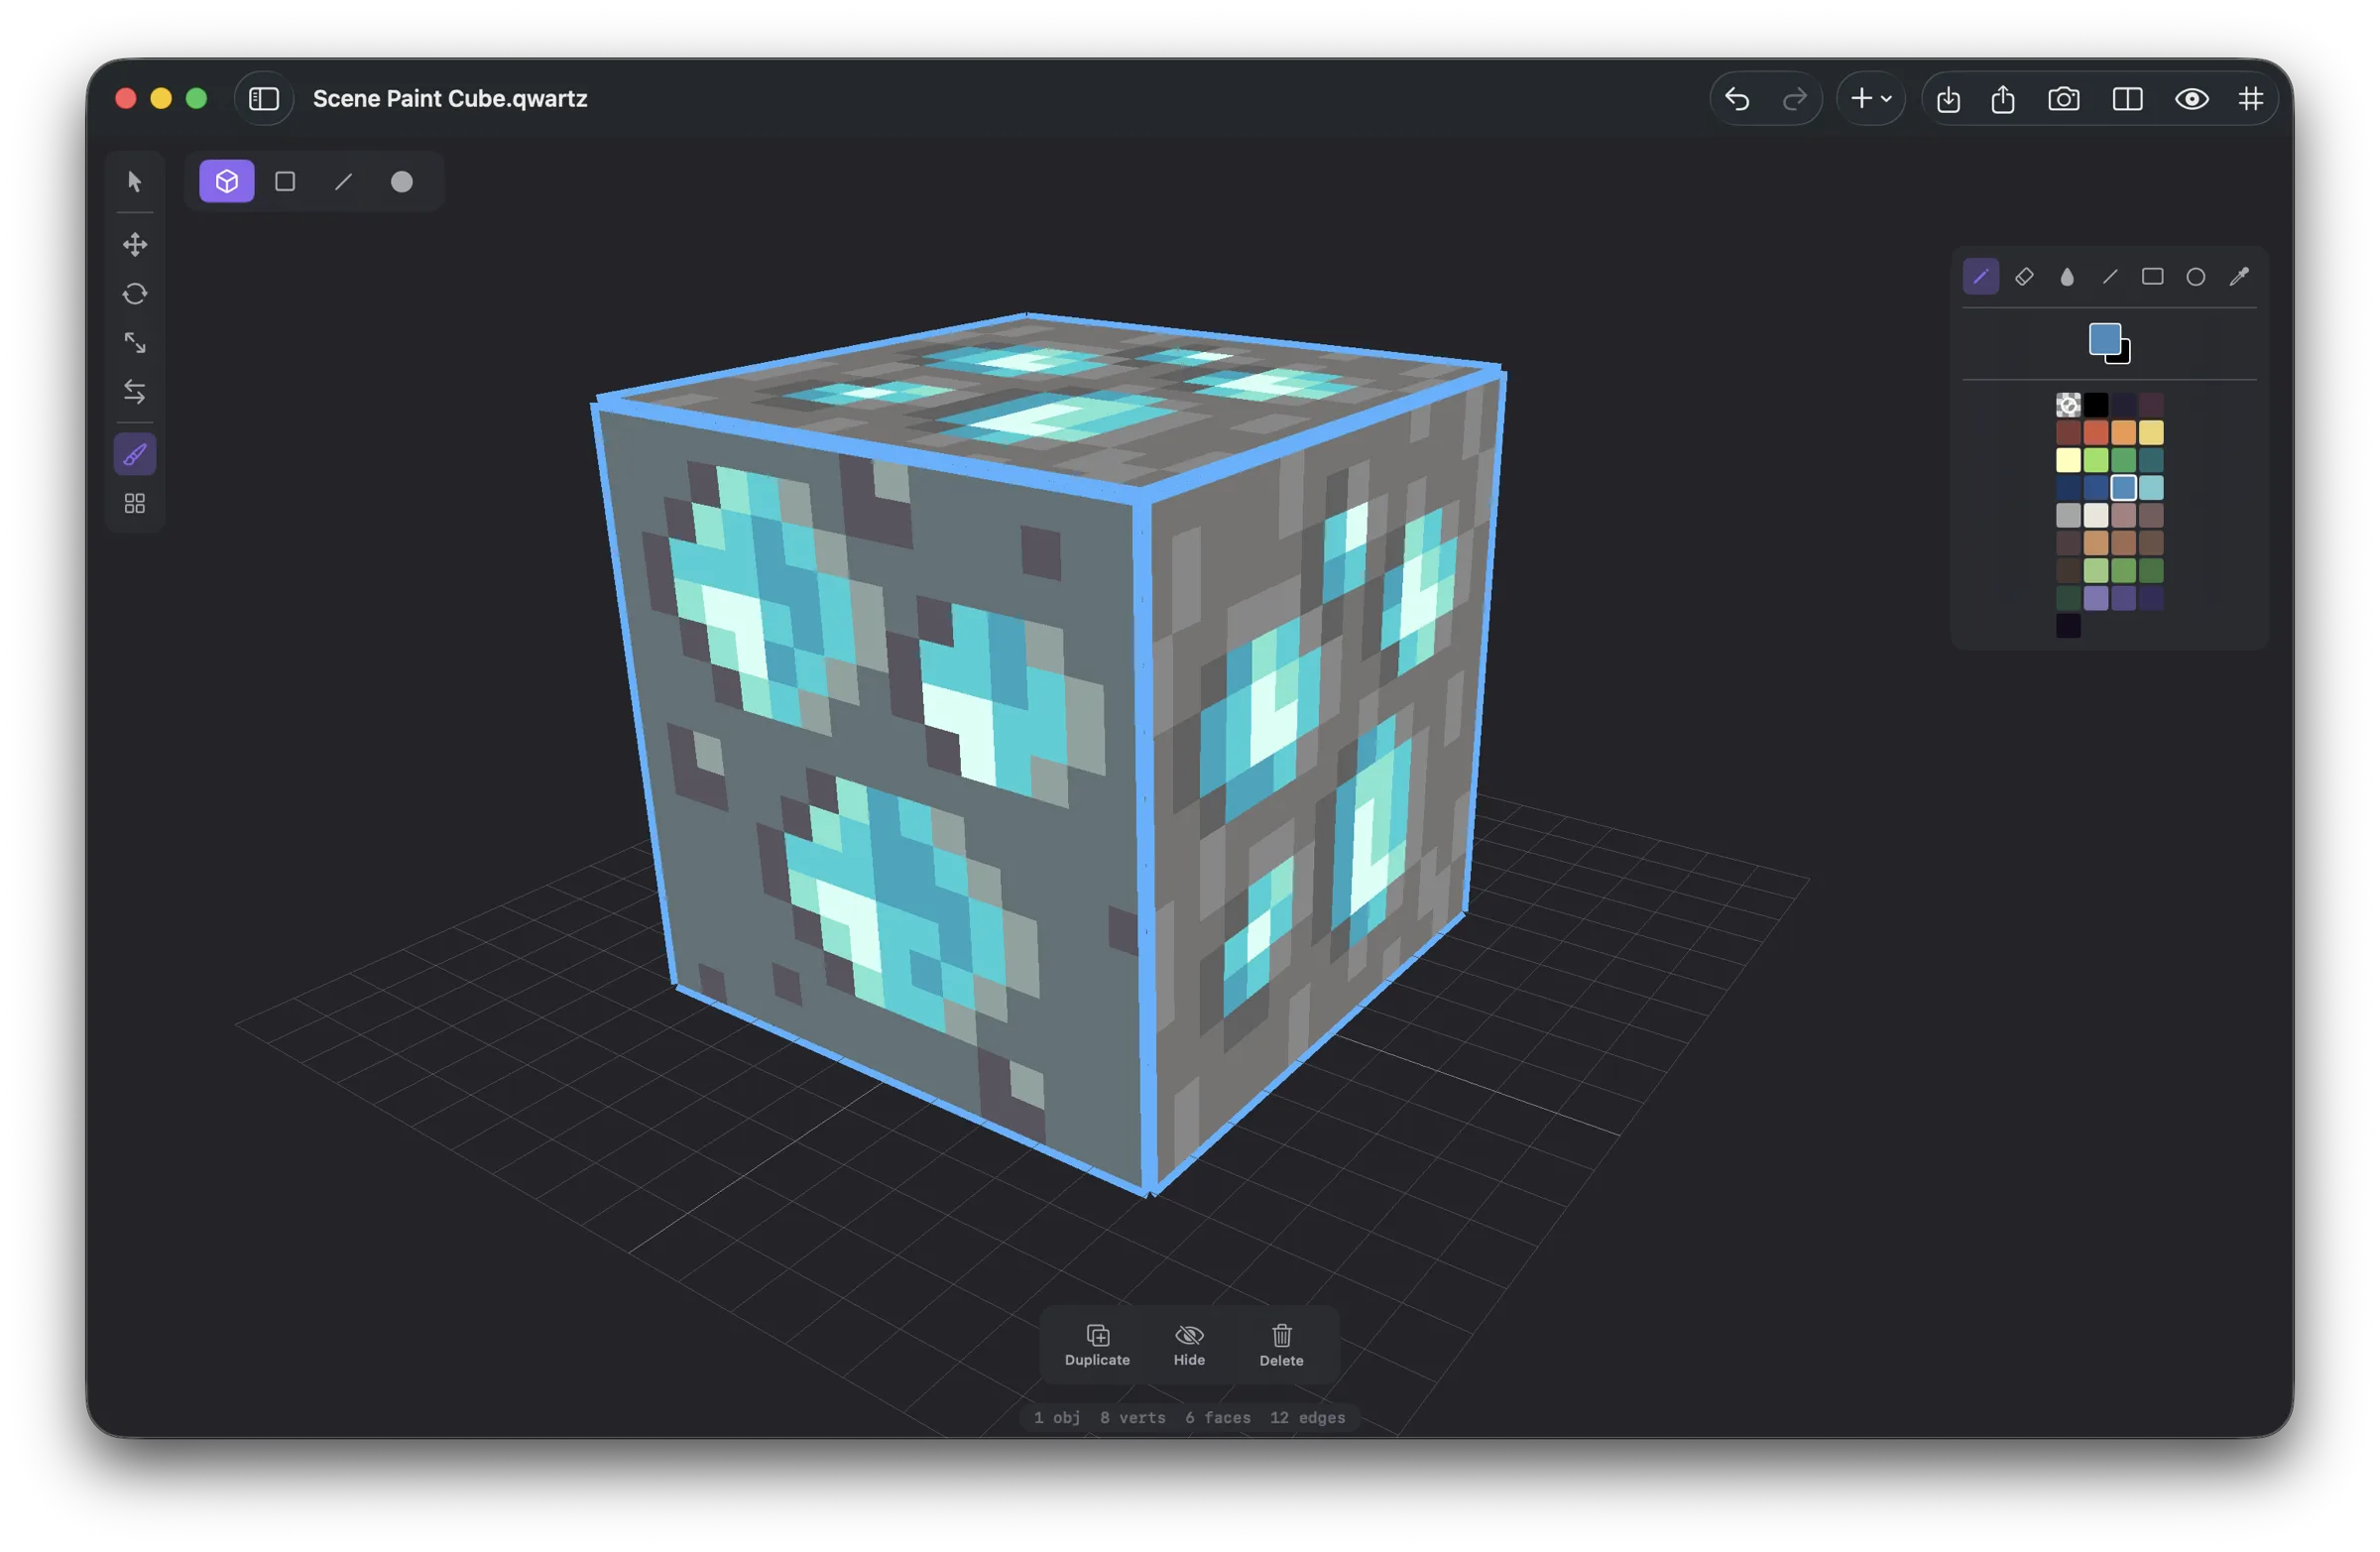Screen dimensions: 2380x1552
Task: Click the Scene Paint Cube.qwartz title
Action: [x=450, y=99]
